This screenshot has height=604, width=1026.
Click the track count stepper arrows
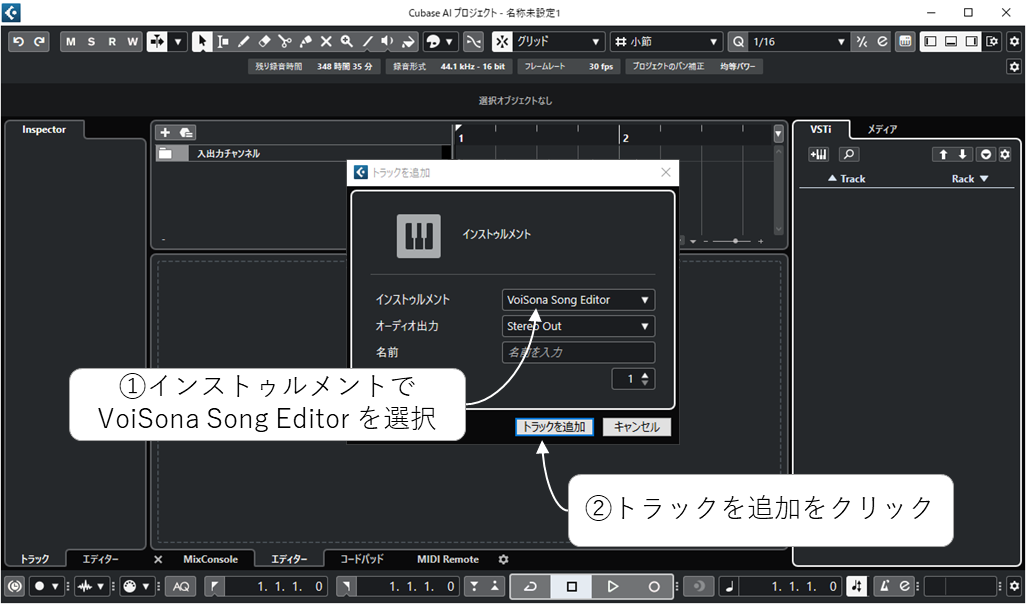click(645, 379)
